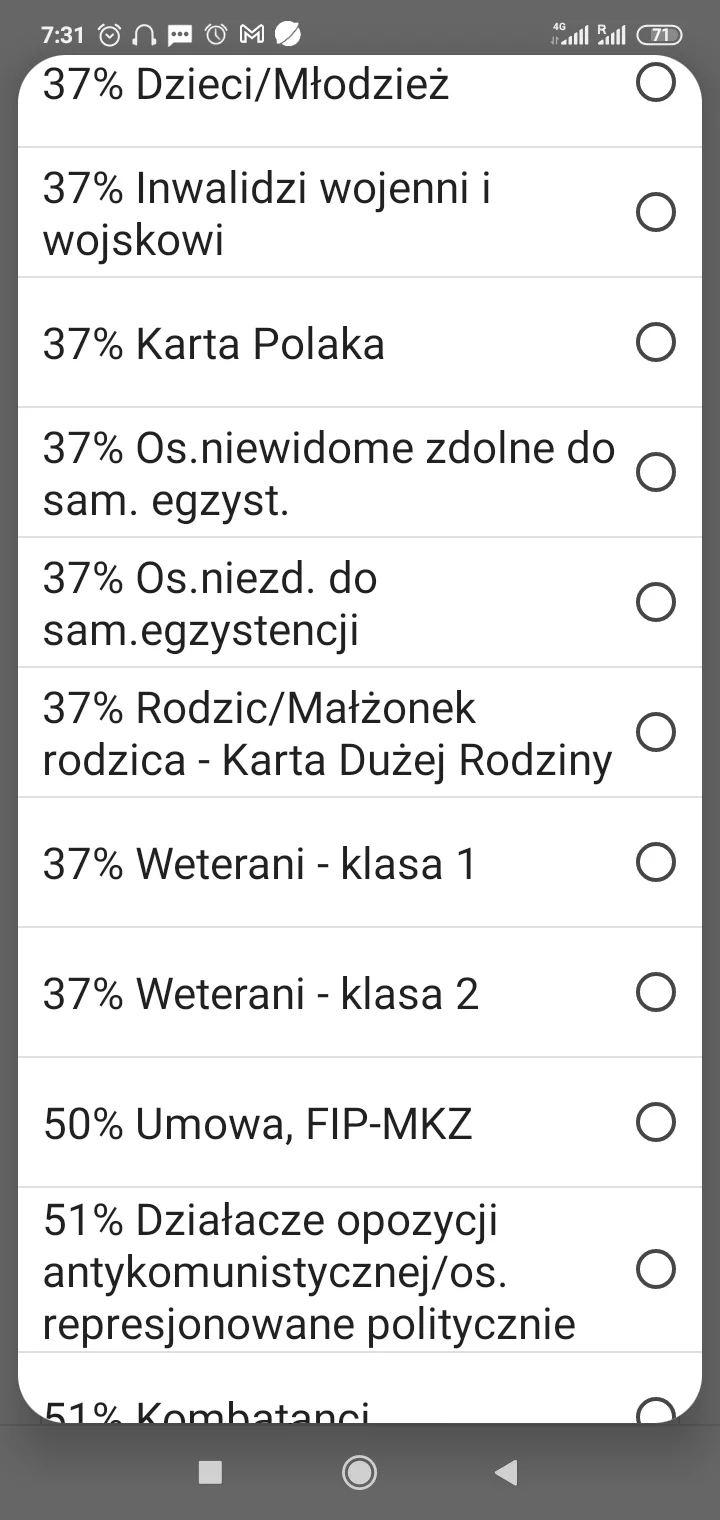Pick 37% Os.niewidome zdolne do sam. egzyst.
720x1520 pixels.
coord(656,472)
